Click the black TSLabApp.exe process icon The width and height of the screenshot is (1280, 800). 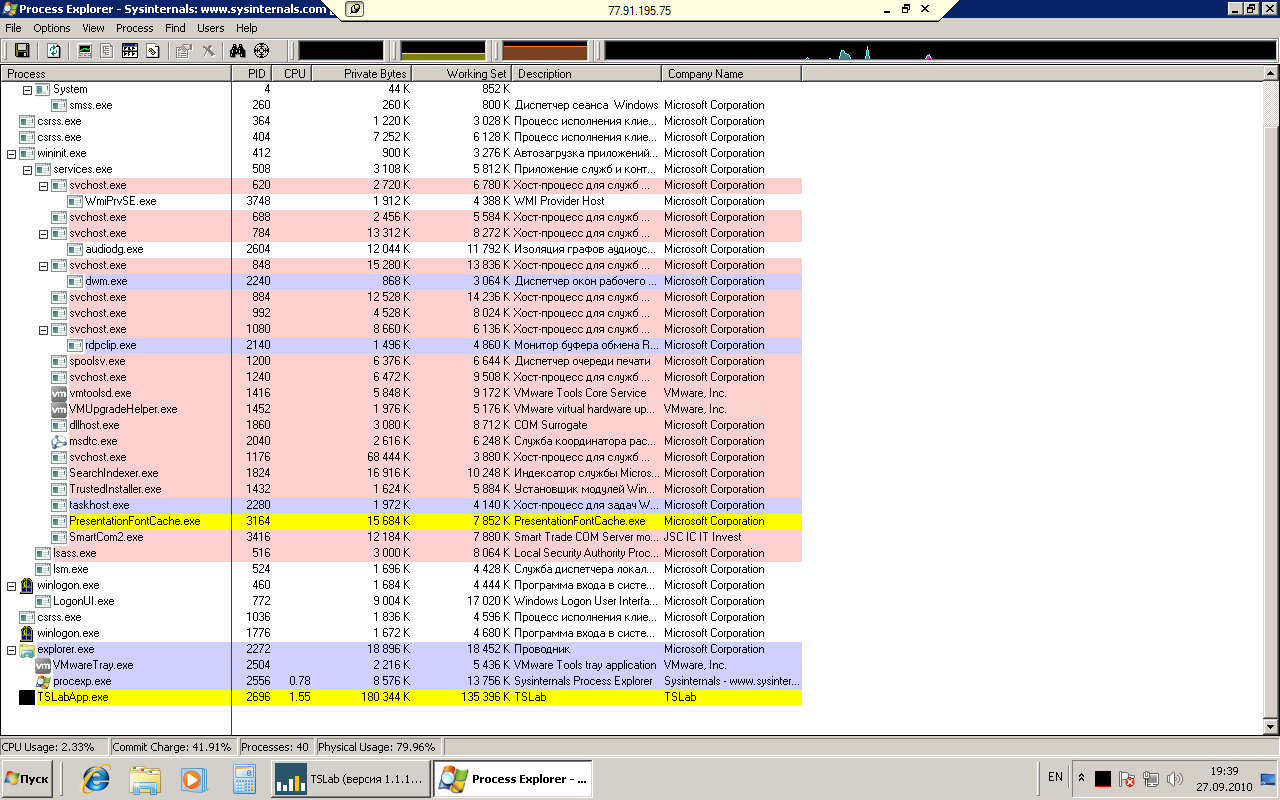point(27,697)
